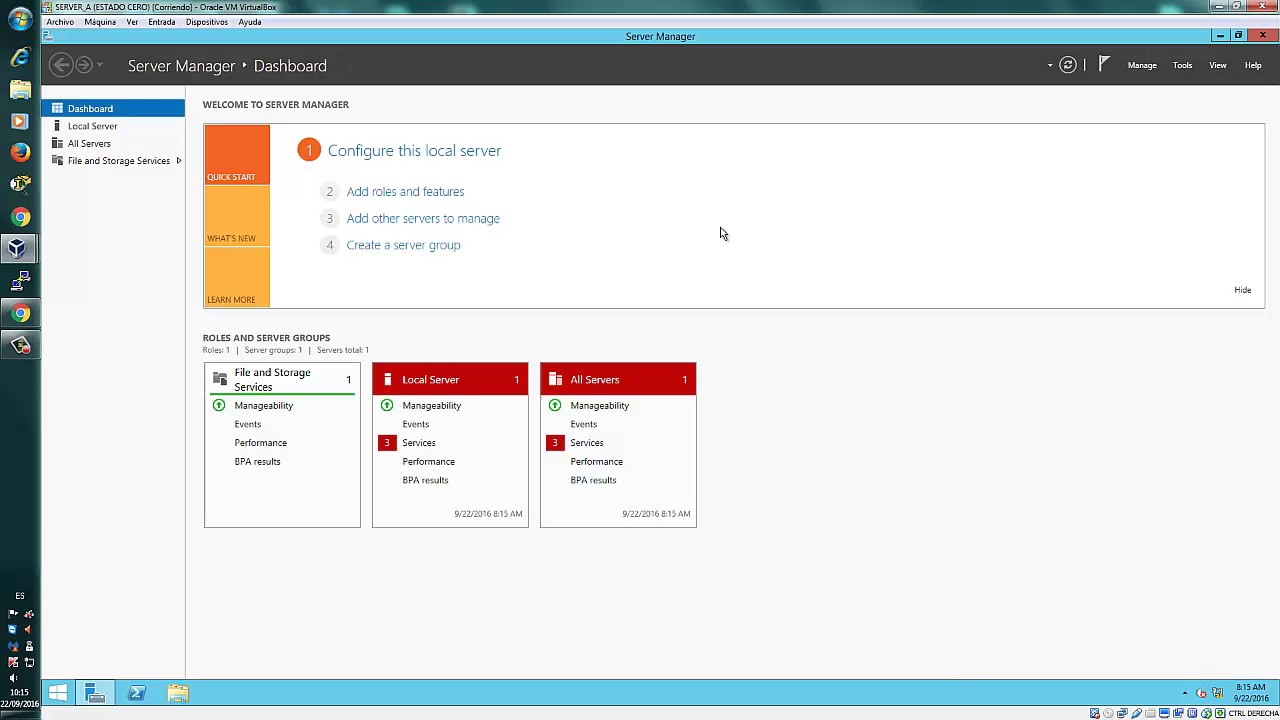Open the guest Windows Start button
Screen dimensions: 1280x720
point(58,692)
